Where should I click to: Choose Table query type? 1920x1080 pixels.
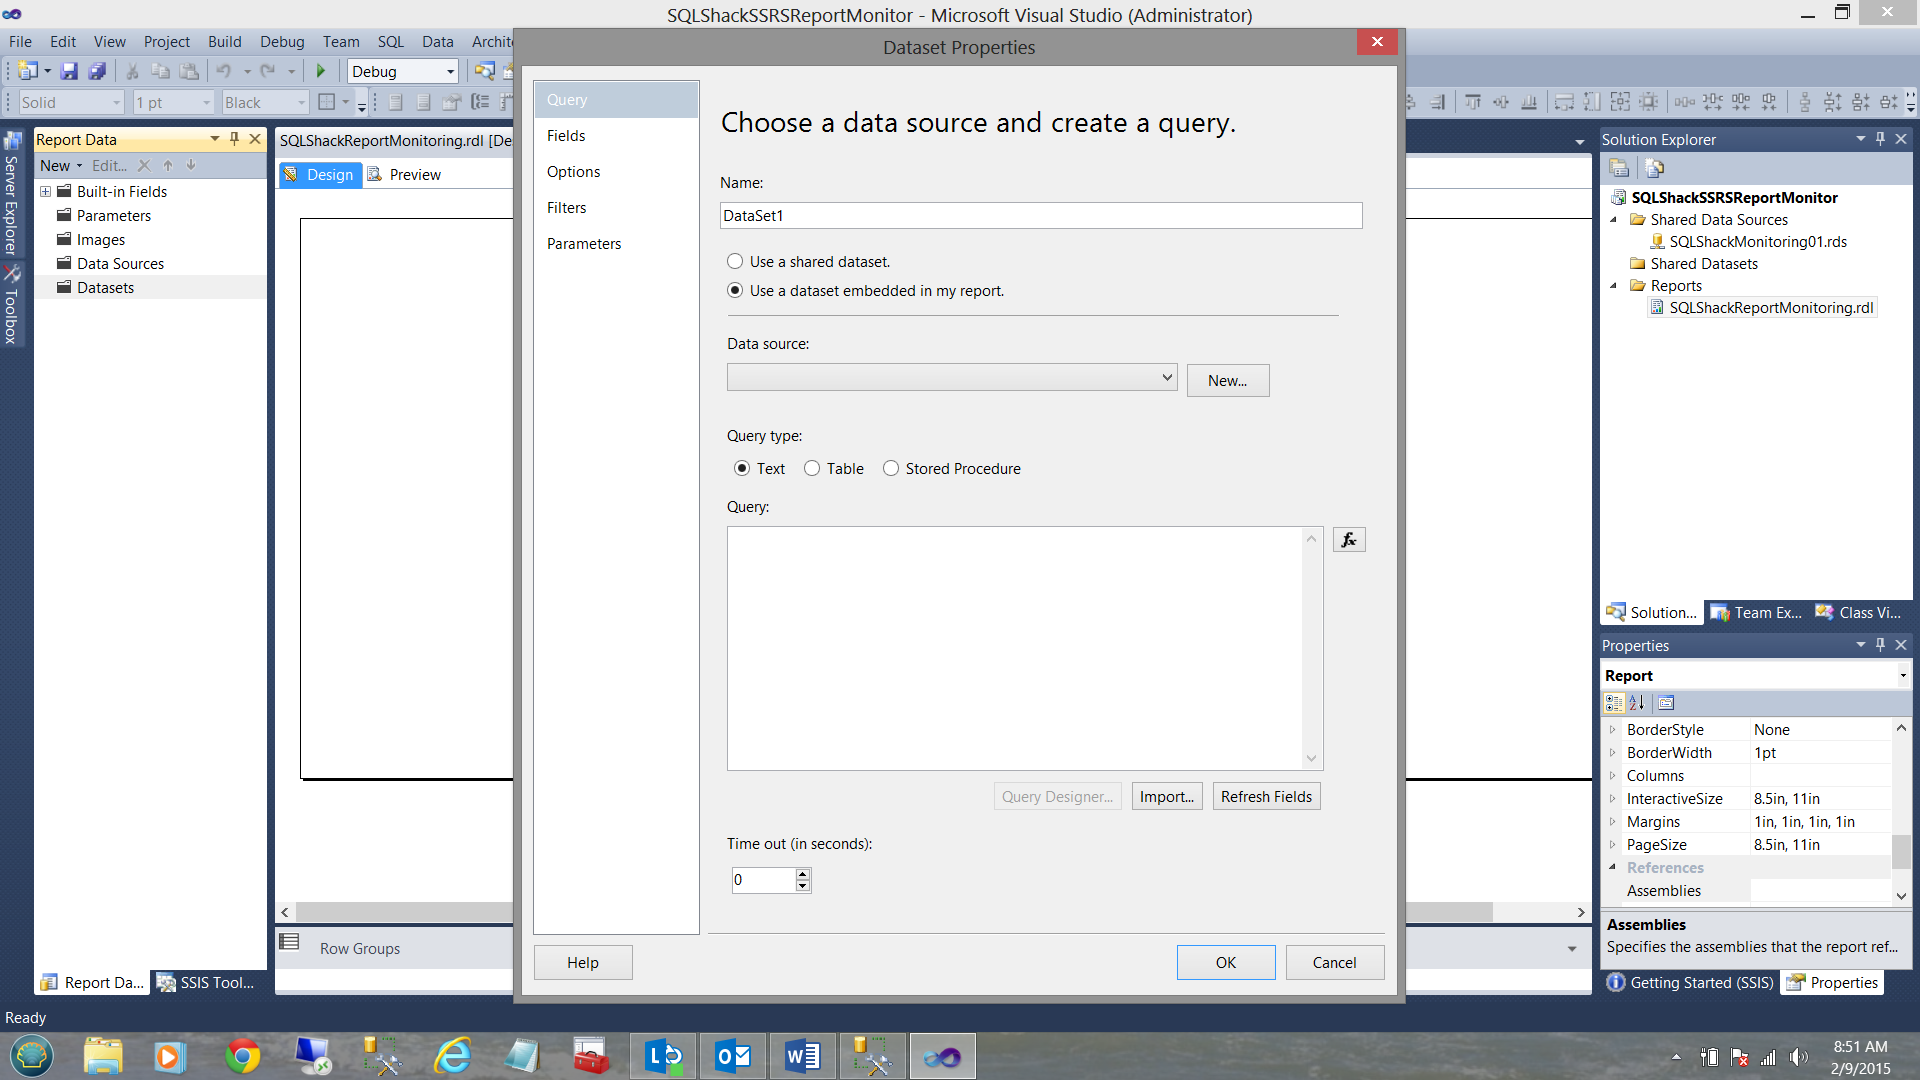[x=812, y=468]
